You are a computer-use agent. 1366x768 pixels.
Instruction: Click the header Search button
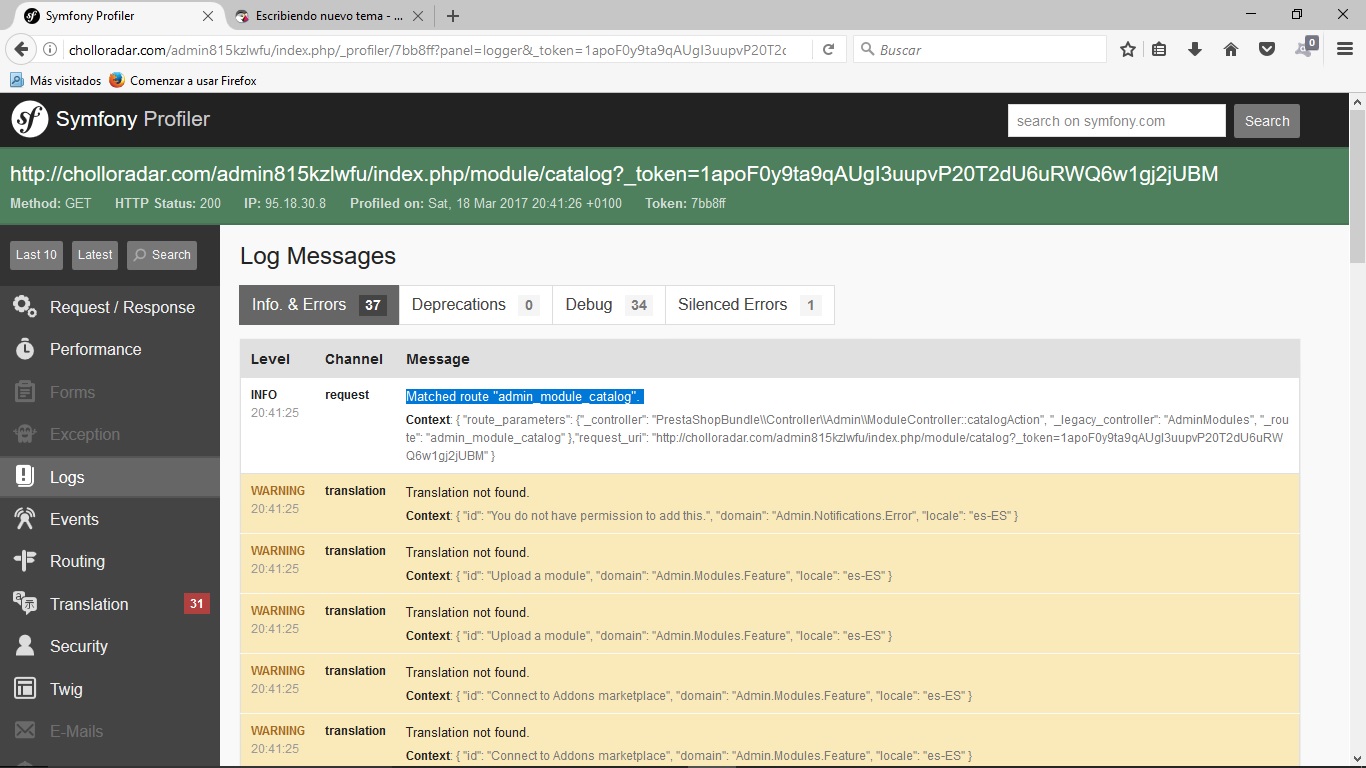1267,121
